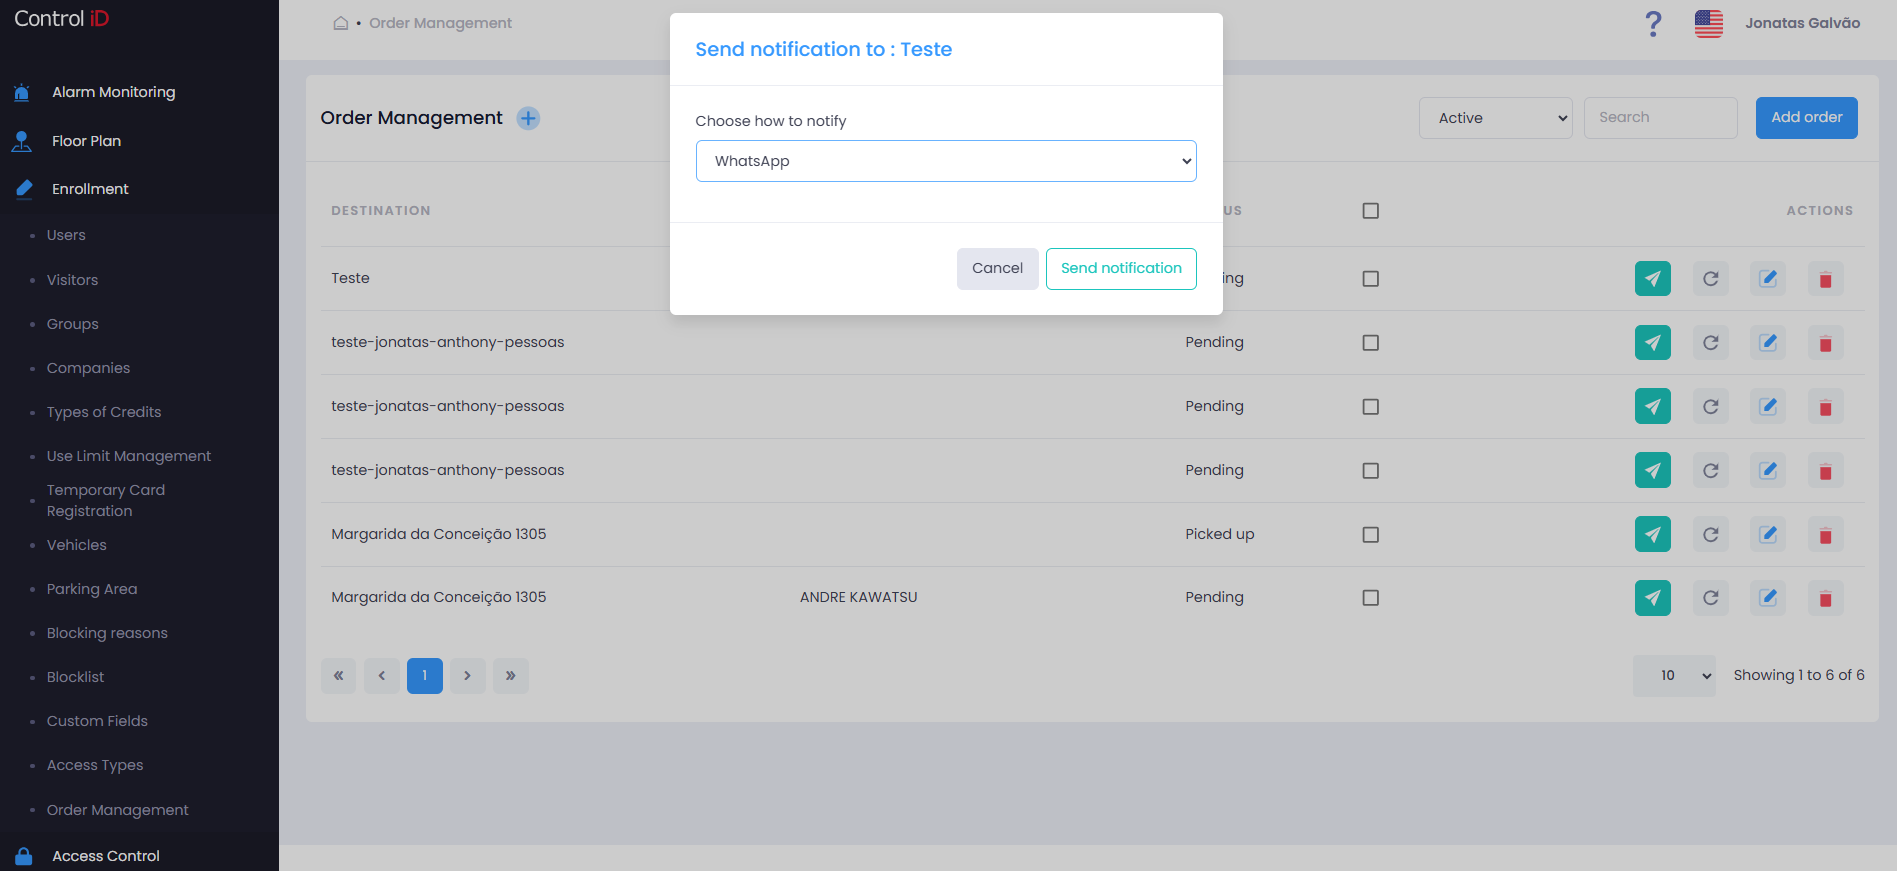Open the Active status filter dropdown
The image size is (1897, 871).
point(1496,118)
